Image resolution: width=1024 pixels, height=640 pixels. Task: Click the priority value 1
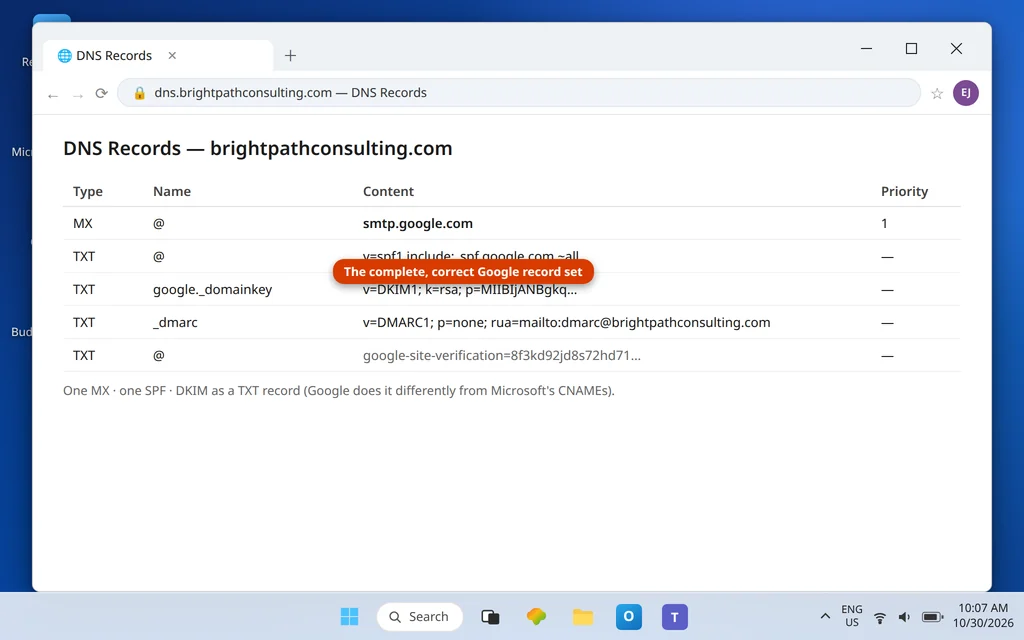click(x=884, y=223)
